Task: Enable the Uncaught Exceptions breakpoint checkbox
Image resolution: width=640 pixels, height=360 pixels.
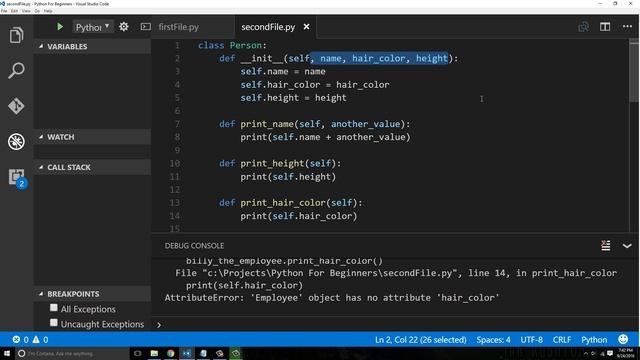Action: point(54,323)
